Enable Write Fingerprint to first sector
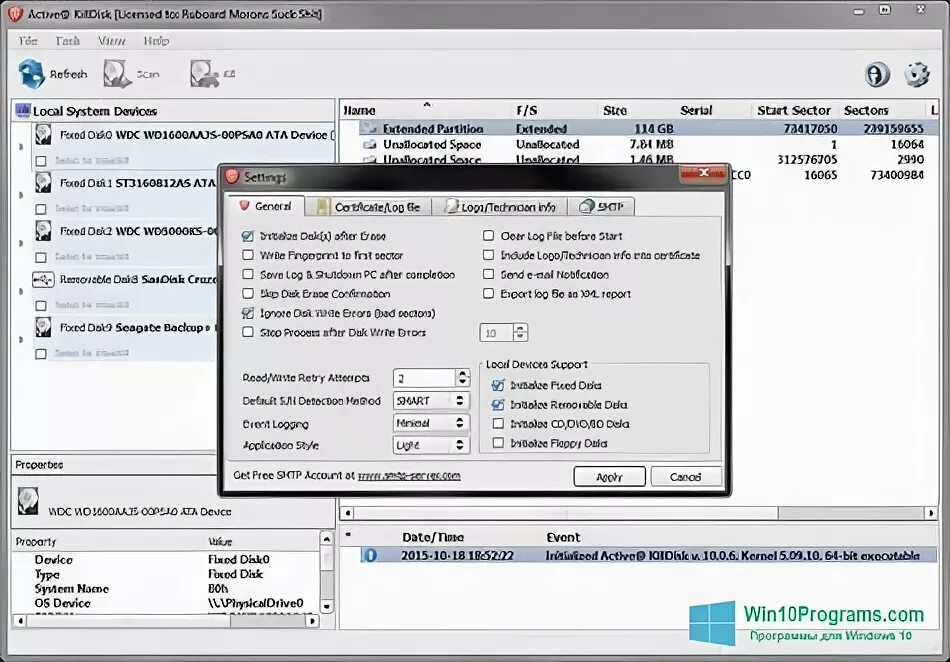Image resolution: width=950 pixels, height=662 pixels. (248, 255)
